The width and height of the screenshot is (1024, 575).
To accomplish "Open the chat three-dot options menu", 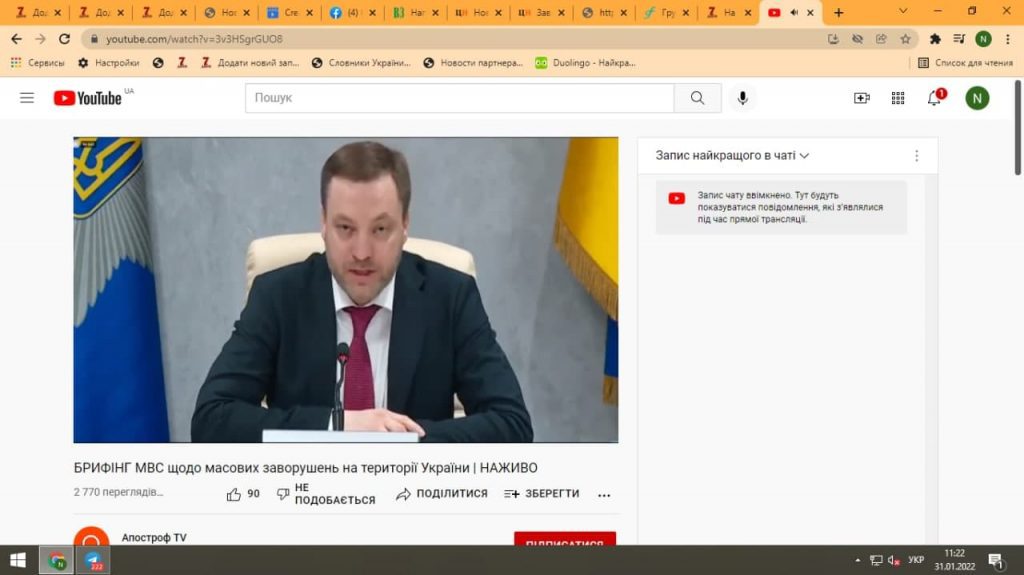I will 916,156.
